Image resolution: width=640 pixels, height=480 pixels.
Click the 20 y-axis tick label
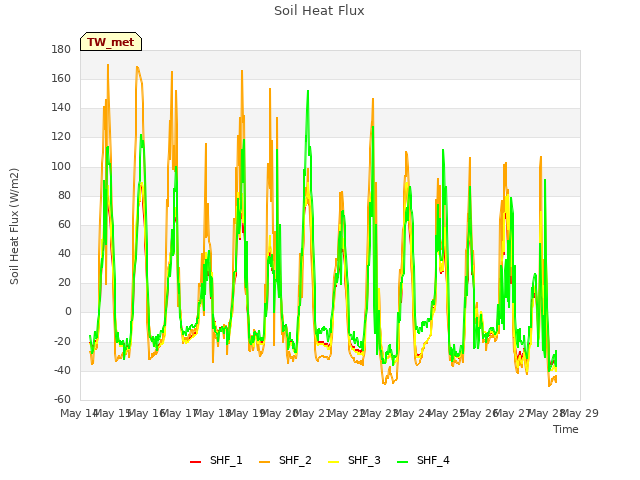click(x=64, y=282)
